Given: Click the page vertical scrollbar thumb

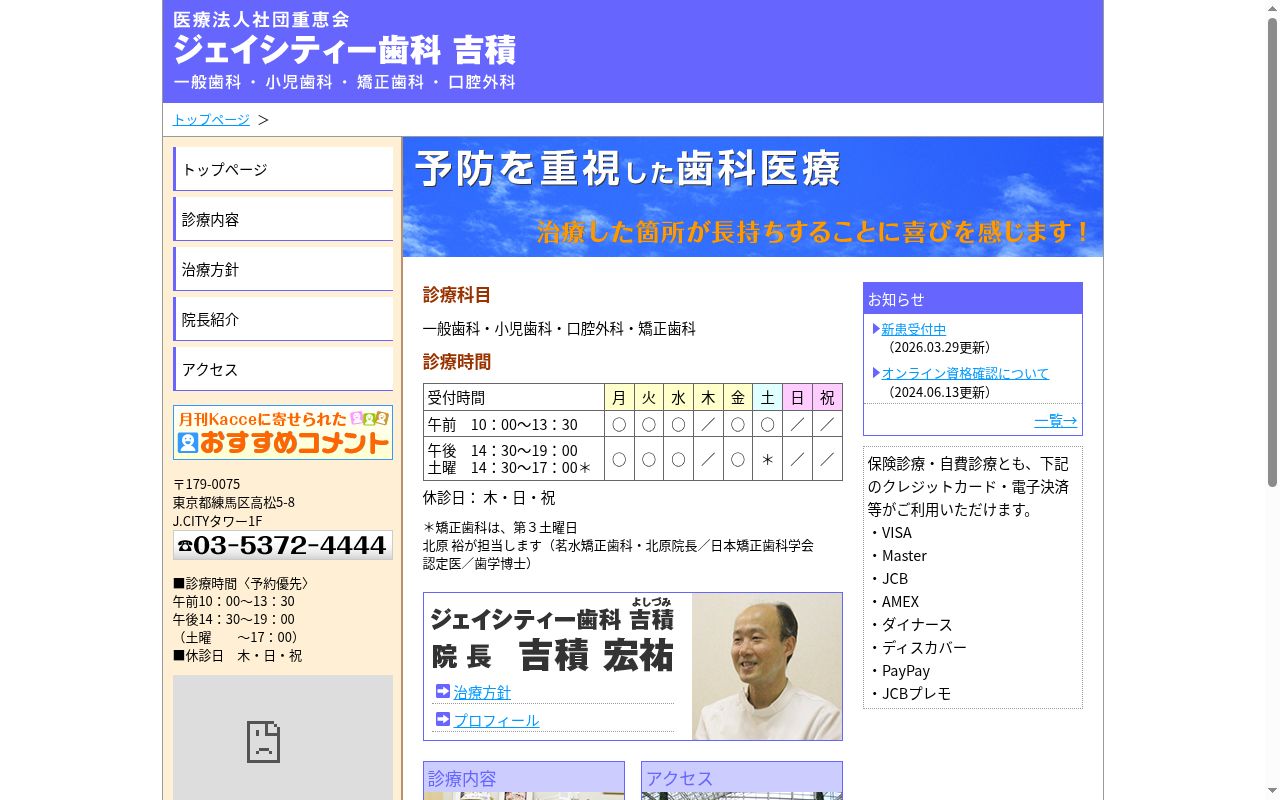Looking at the screenshot, I should click(x=1272, y=250).
